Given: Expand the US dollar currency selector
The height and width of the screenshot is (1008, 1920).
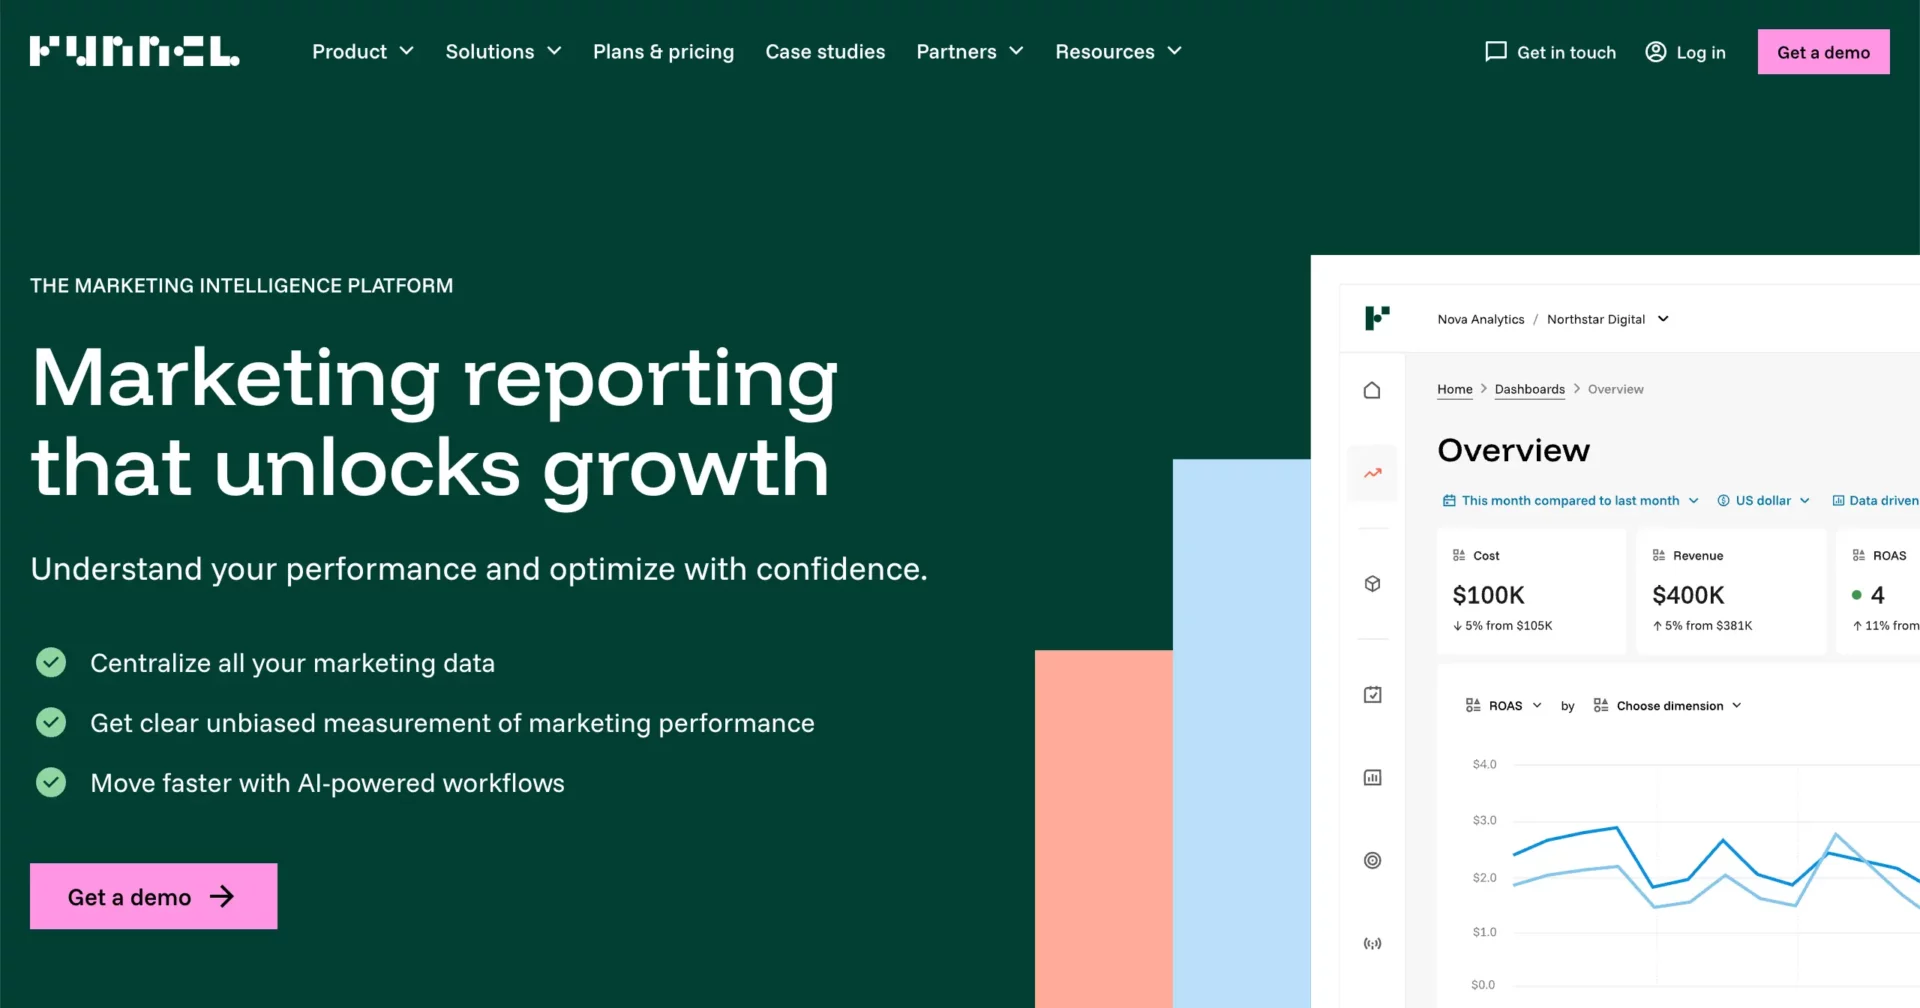Looking at the screenshot, I should 1763,500.
